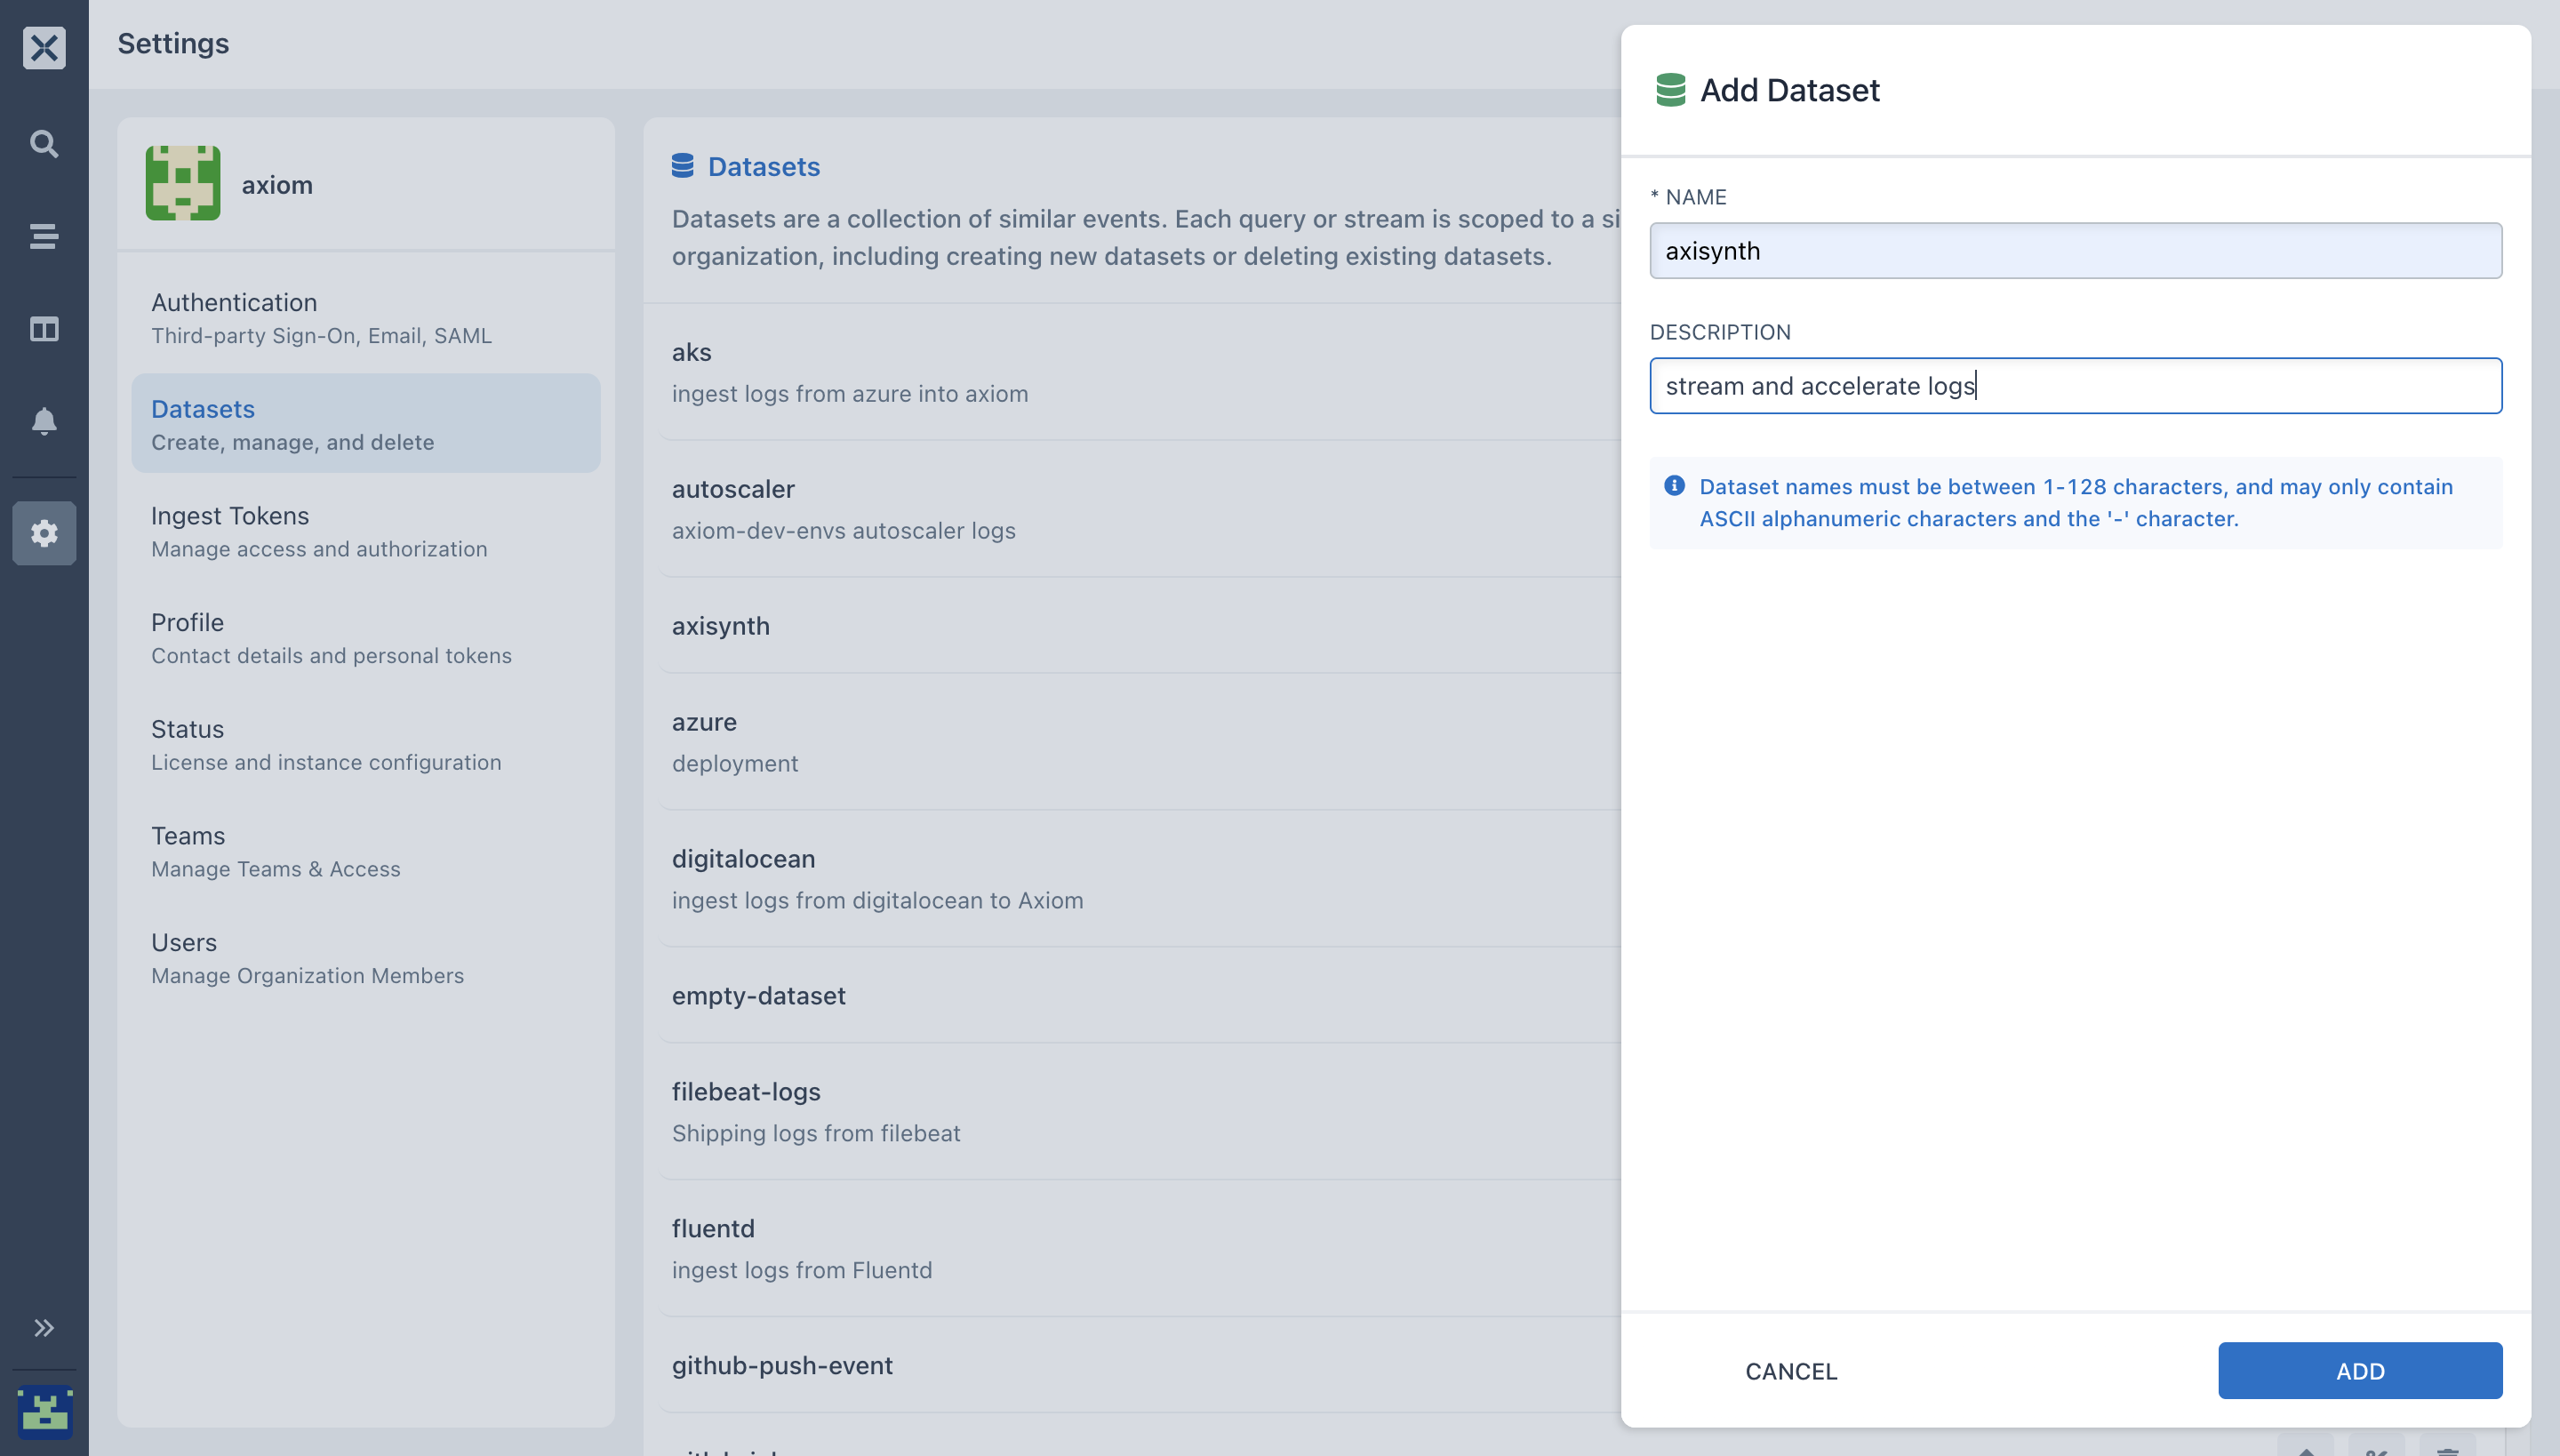Expand the sidebar with double chevron

coord(44,1328)
